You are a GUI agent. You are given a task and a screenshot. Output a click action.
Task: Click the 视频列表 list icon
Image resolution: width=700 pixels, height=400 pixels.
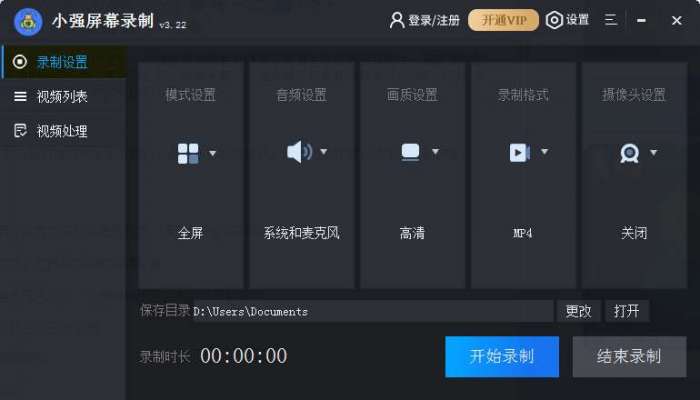20,96
